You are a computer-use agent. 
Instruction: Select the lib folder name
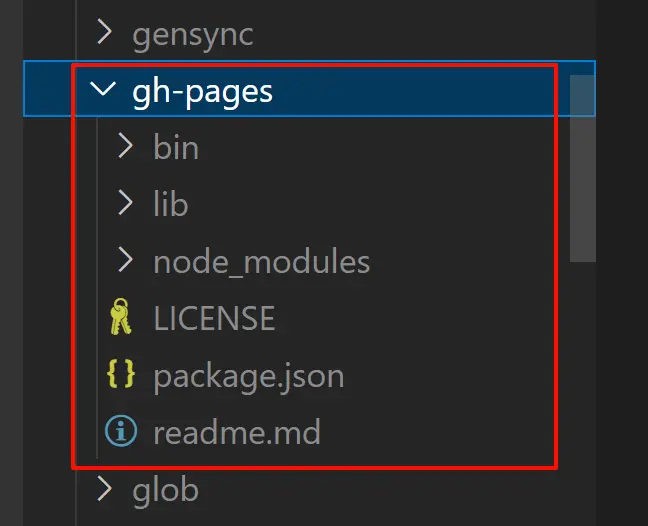[171, 204]
